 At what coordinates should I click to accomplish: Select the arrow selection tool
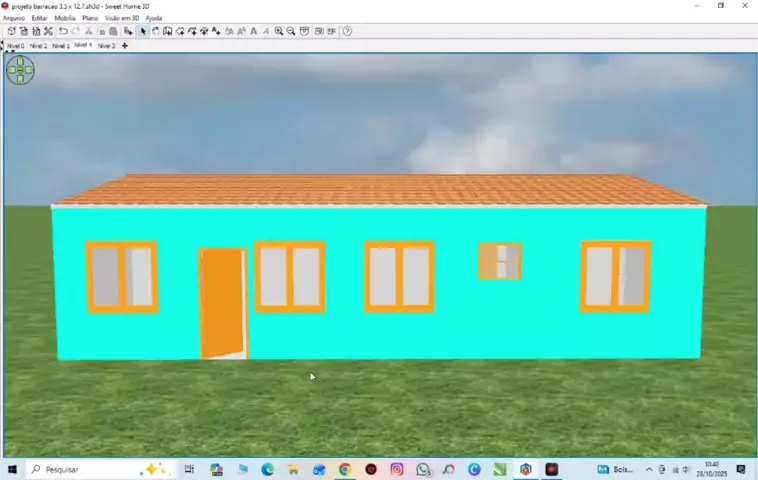[x=143, y=31]
